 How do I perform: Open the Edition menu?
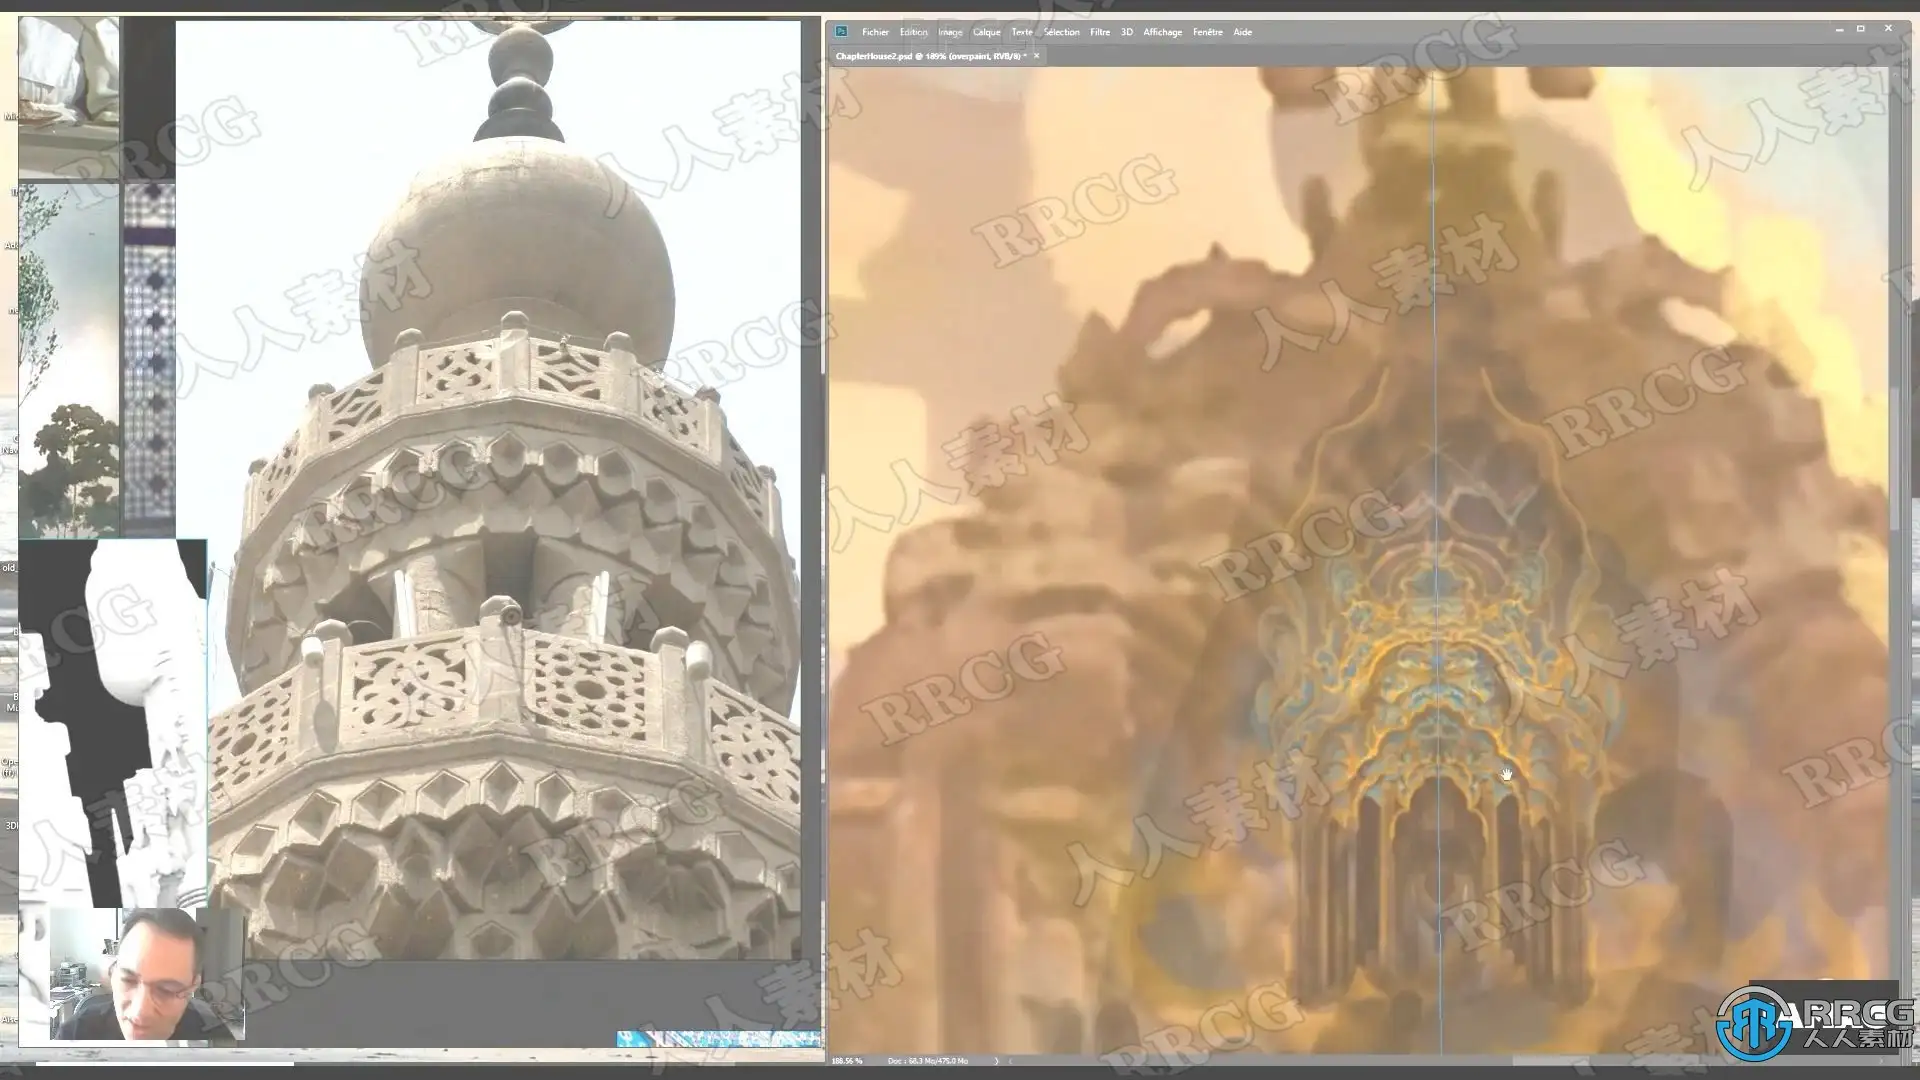tap(913, 32)
